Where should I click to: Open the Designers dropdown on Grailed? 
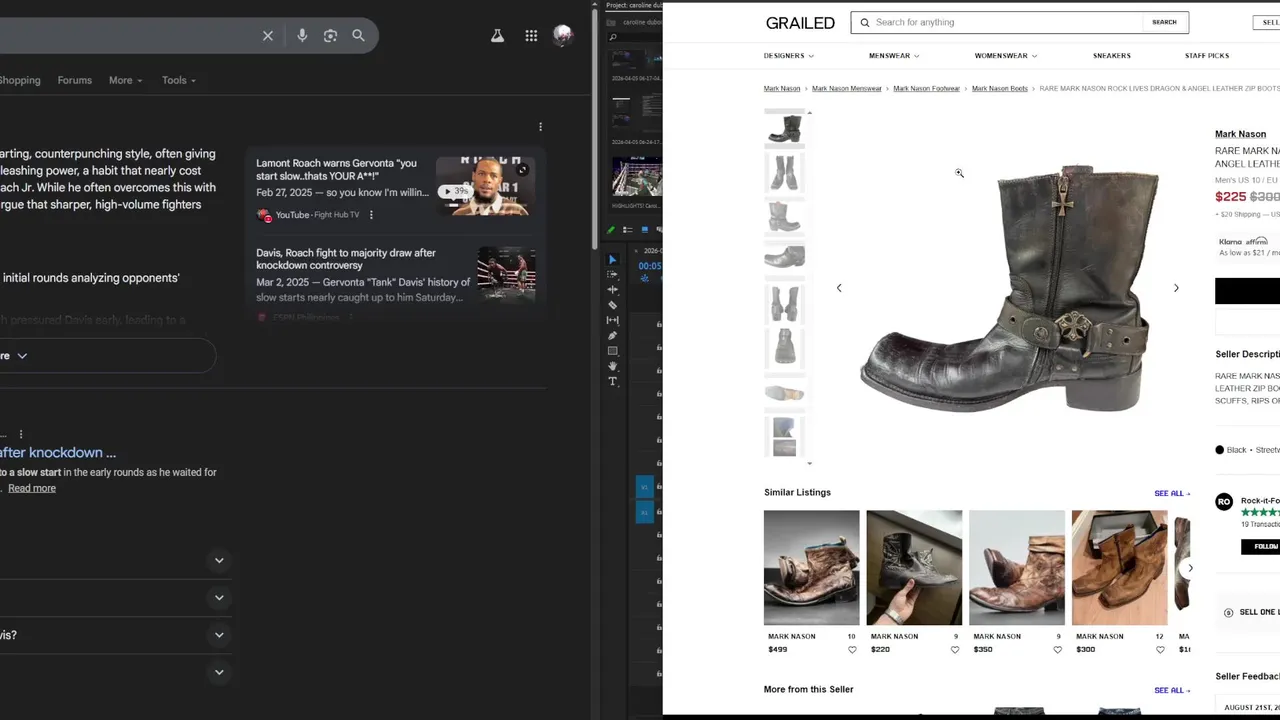coord(789,56)
